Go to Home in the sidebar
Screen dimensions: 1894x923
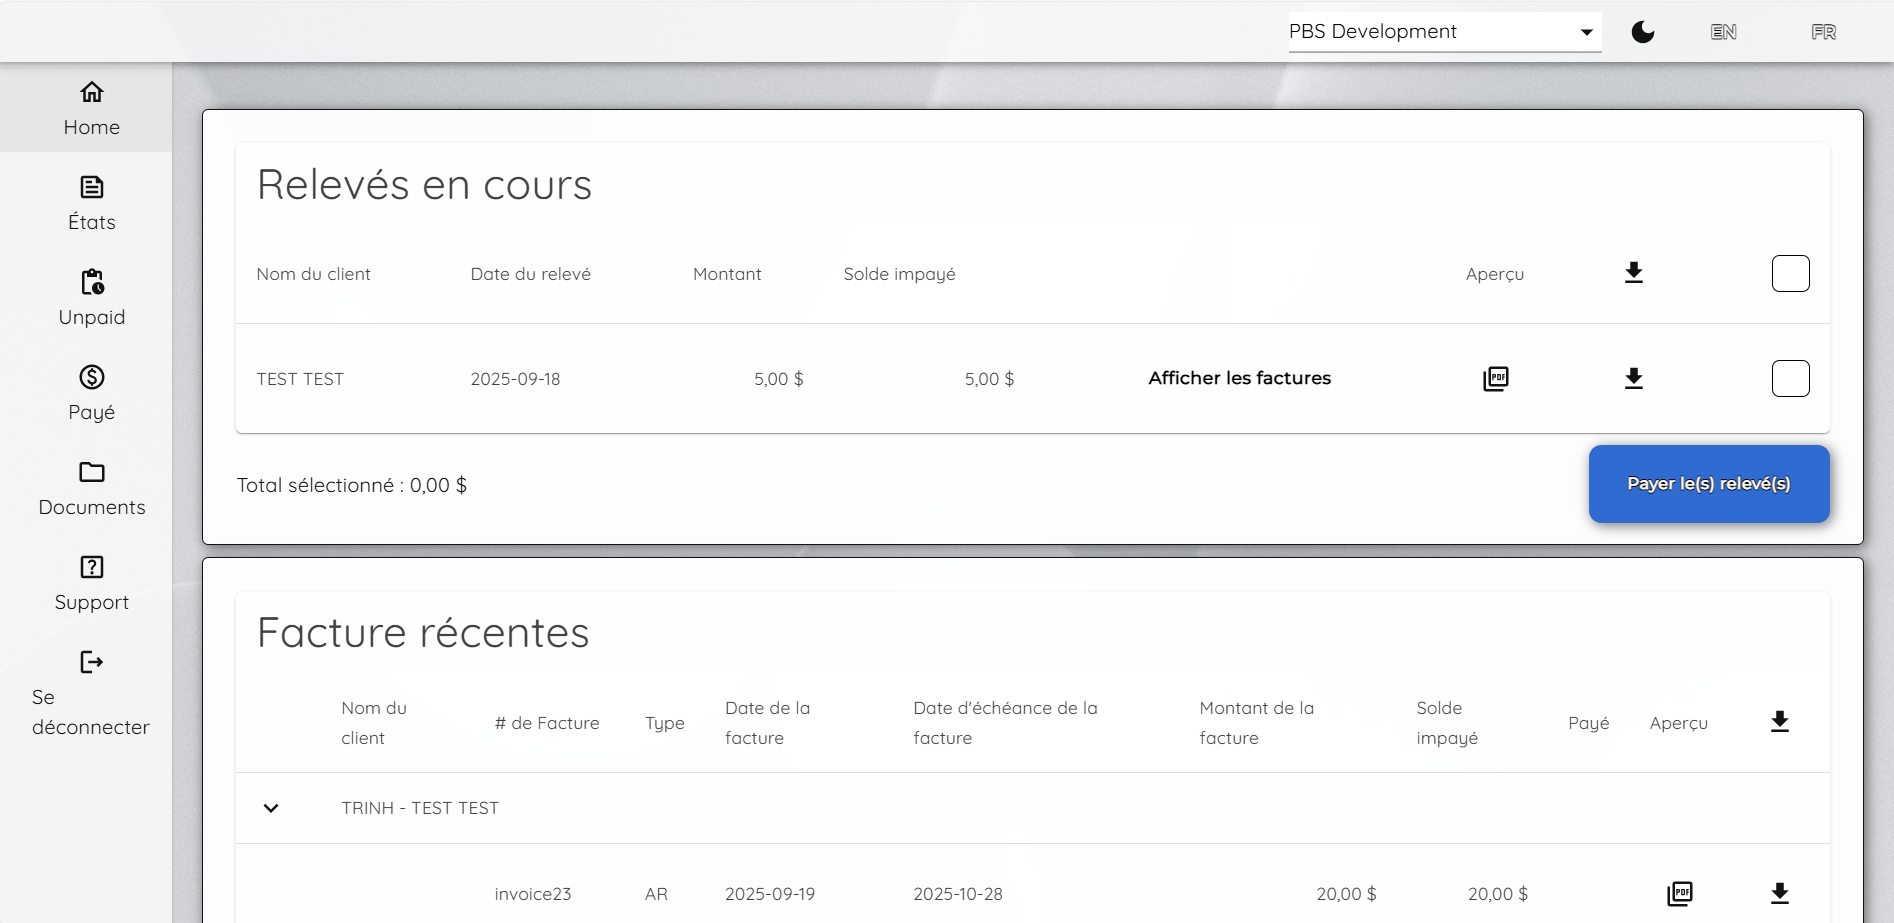[x=91, y=108]
